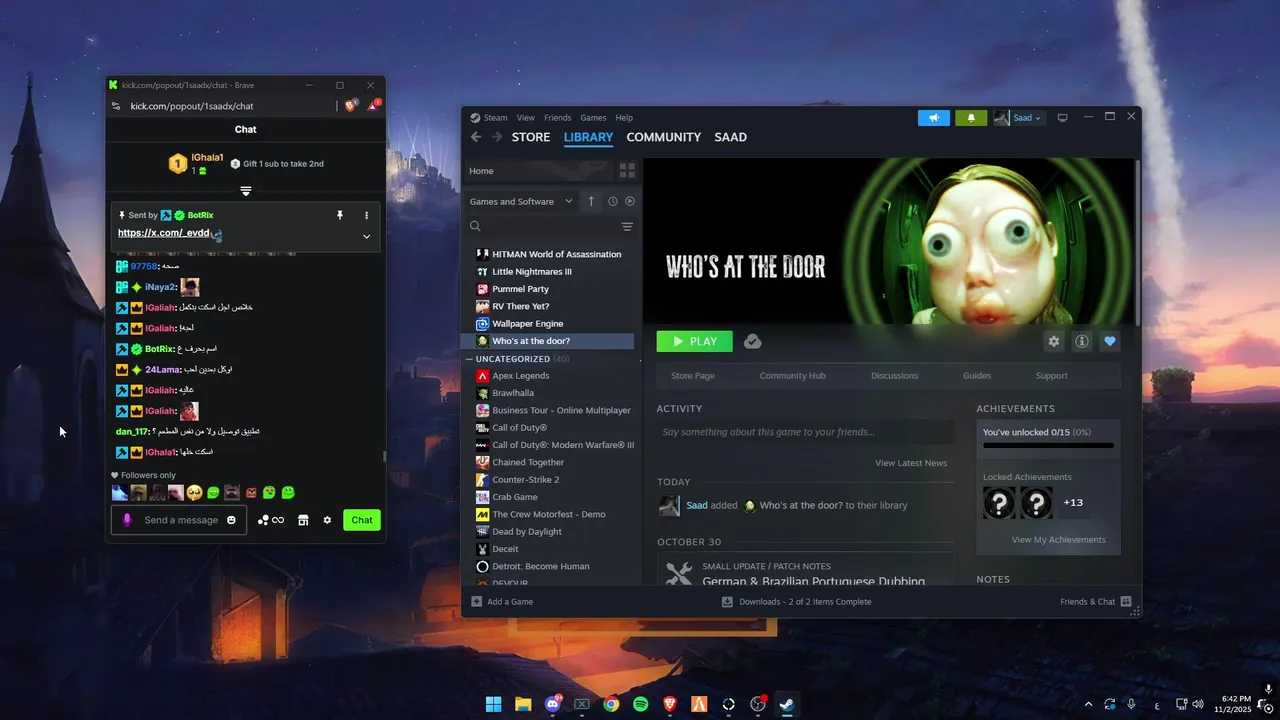Open emote picker in Kick chat input

point(231,520)
